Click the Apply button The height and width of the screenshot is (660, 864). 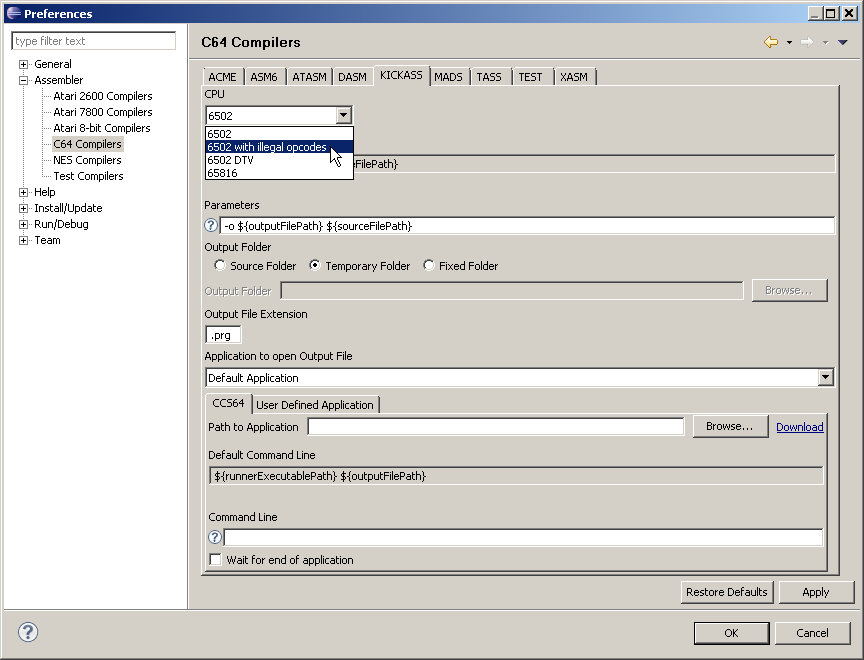pos(815,592)
